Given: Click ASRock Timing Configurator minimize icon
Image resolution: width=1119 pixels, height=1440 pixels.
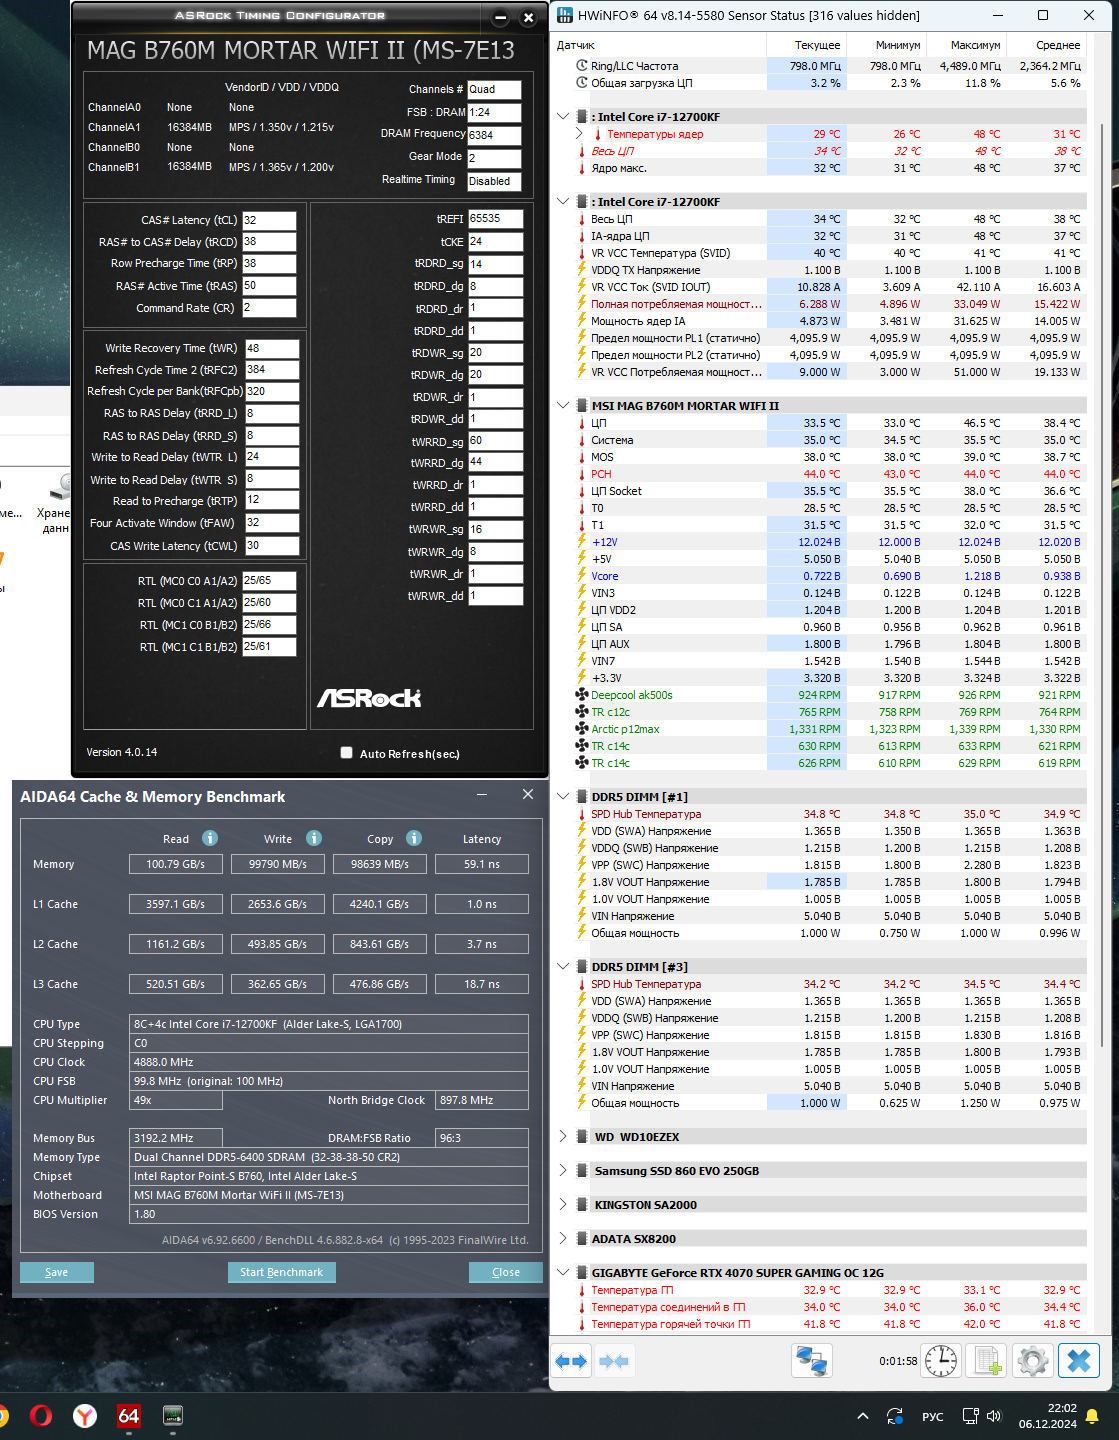Looking at the screenshot, I should (500, 17).
